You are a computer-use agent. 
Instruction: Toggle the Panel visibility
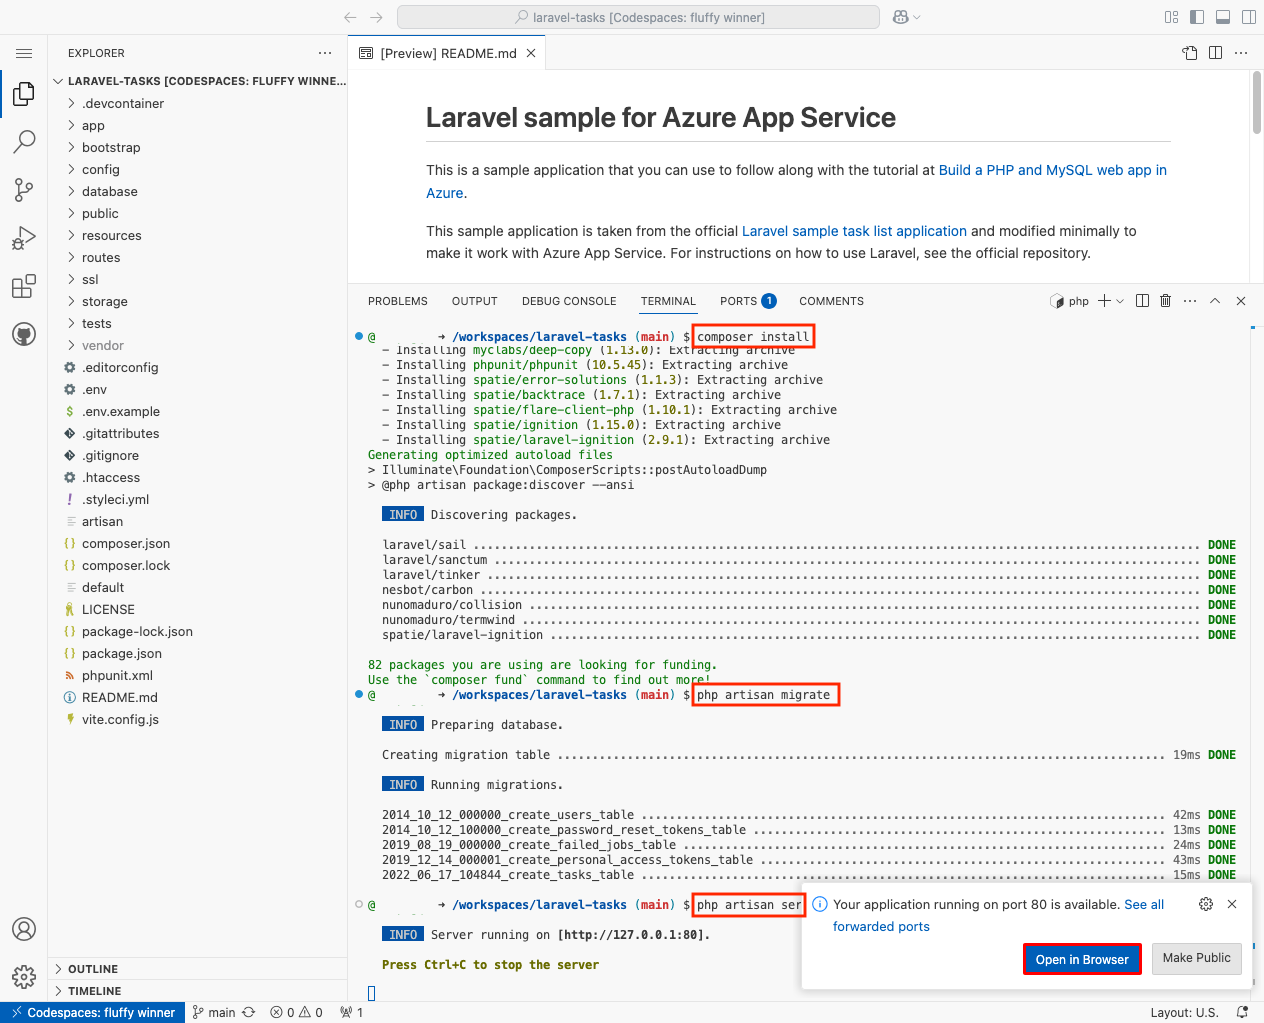coord(1222,17)
